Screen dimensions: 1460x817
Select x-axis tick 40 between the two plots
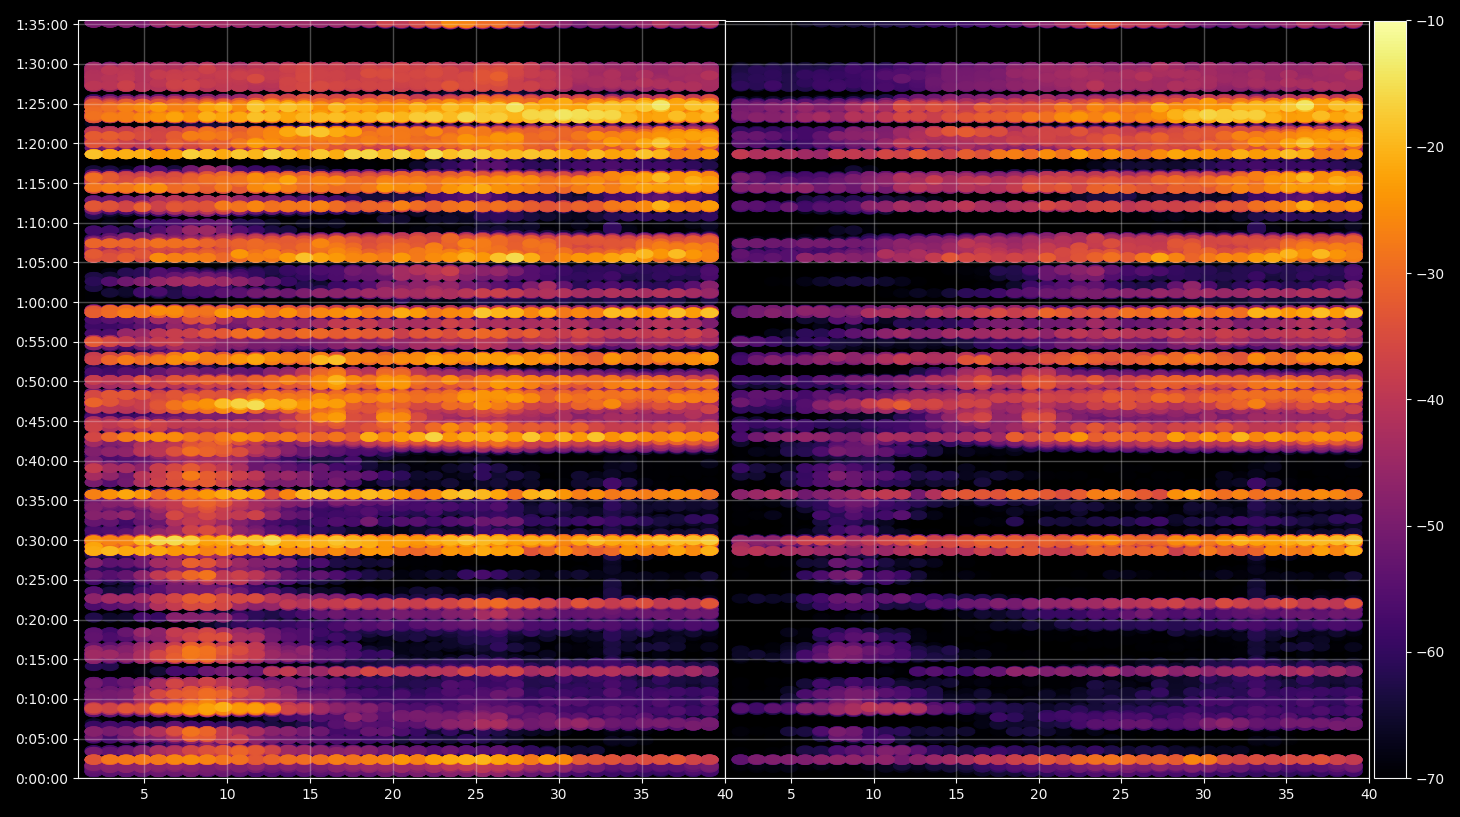click(725, 795)
